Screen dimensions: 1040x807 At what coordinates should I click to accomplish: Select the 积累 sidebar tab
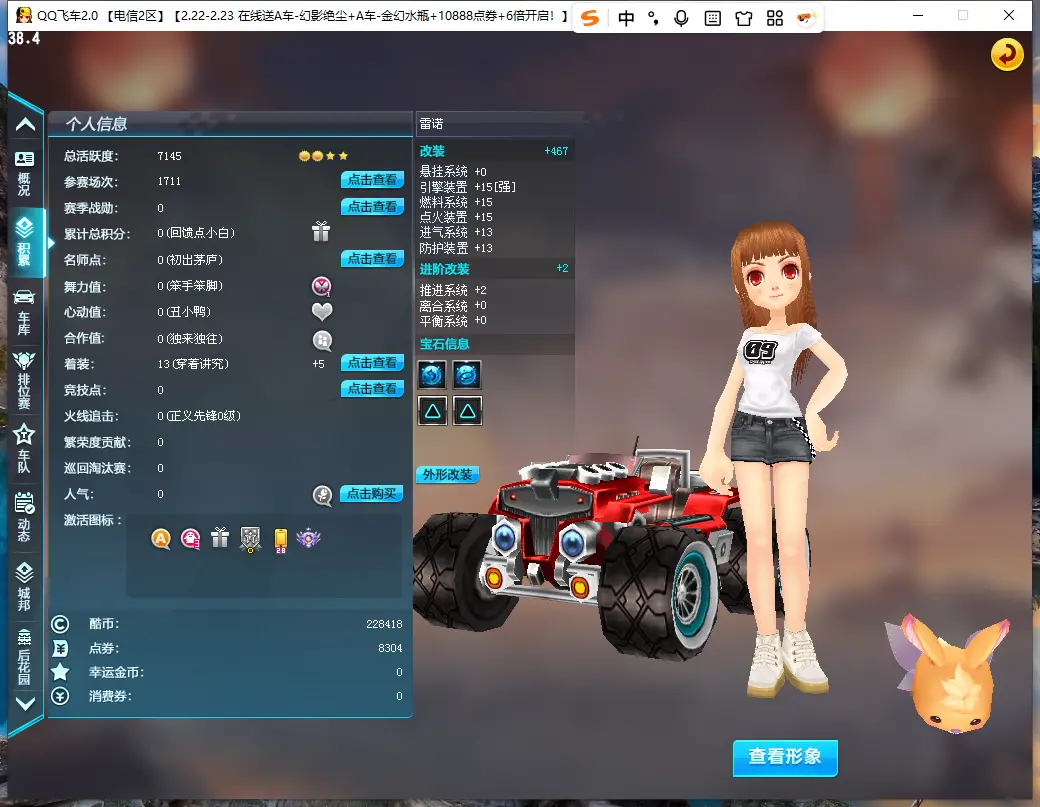tap(24, 241)
